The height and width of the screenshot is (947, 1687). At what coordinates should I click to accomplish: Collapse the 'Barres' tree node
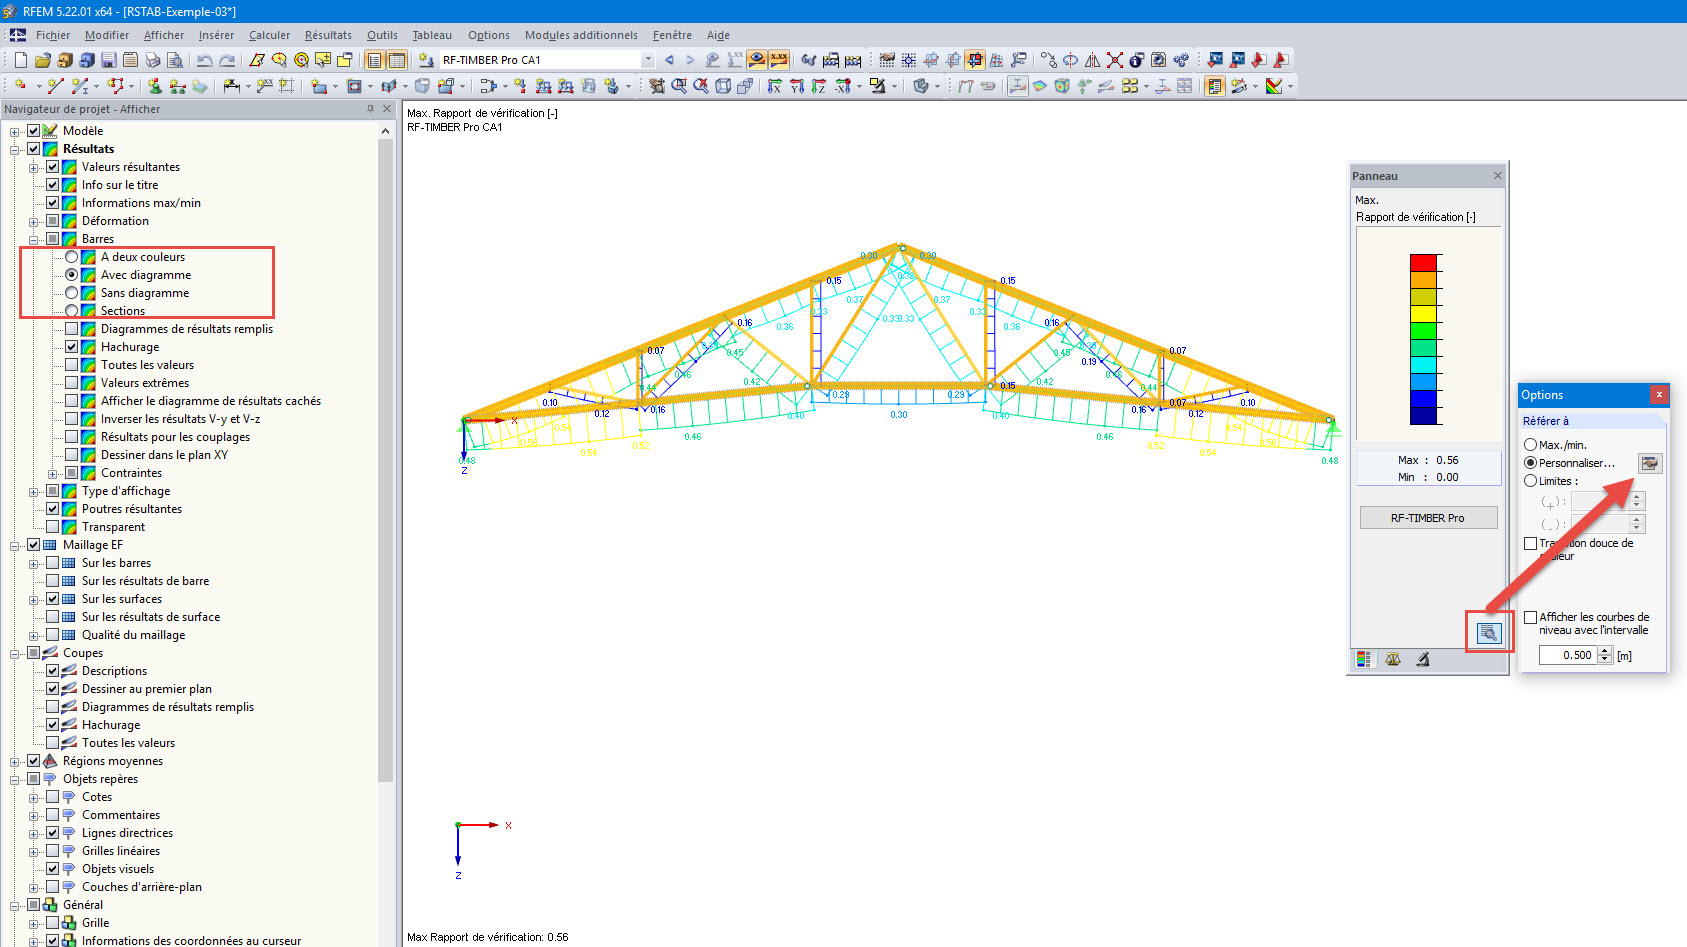pyautogui.click(x=34, y=239)
